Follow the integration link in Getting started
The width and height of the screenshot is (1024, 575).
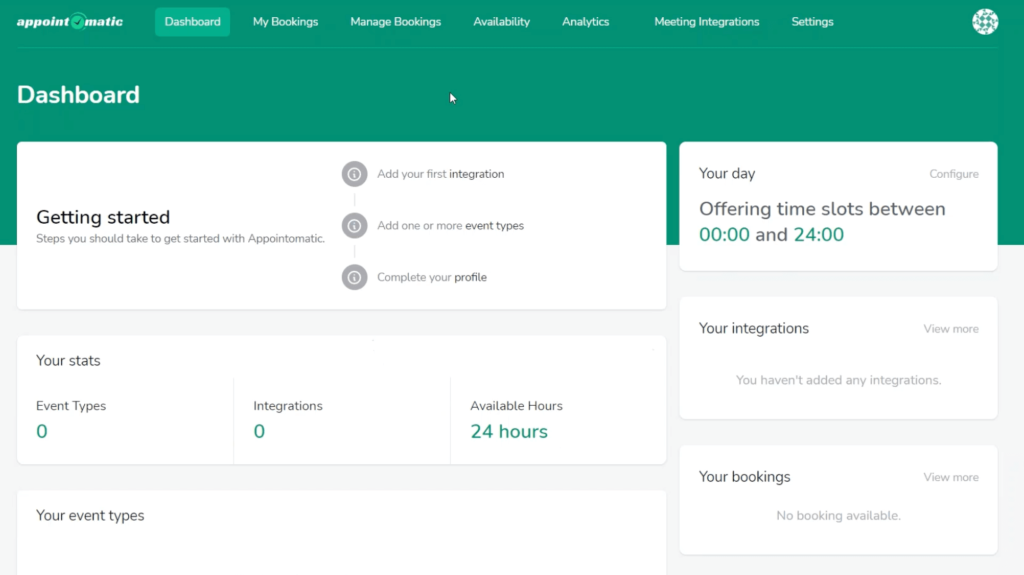tap(476, 174)
